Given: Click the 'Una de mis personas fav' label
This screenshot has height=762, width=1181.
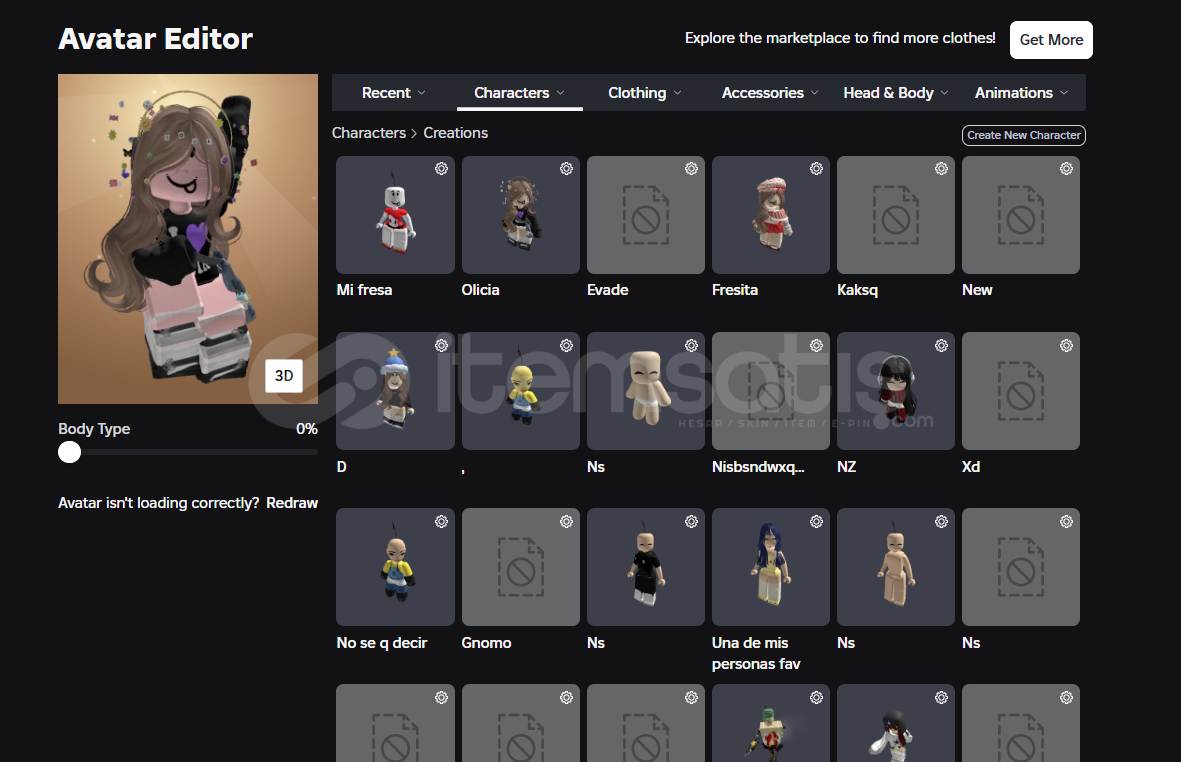Looking at the screenshot, I should (x=756, y=654).
